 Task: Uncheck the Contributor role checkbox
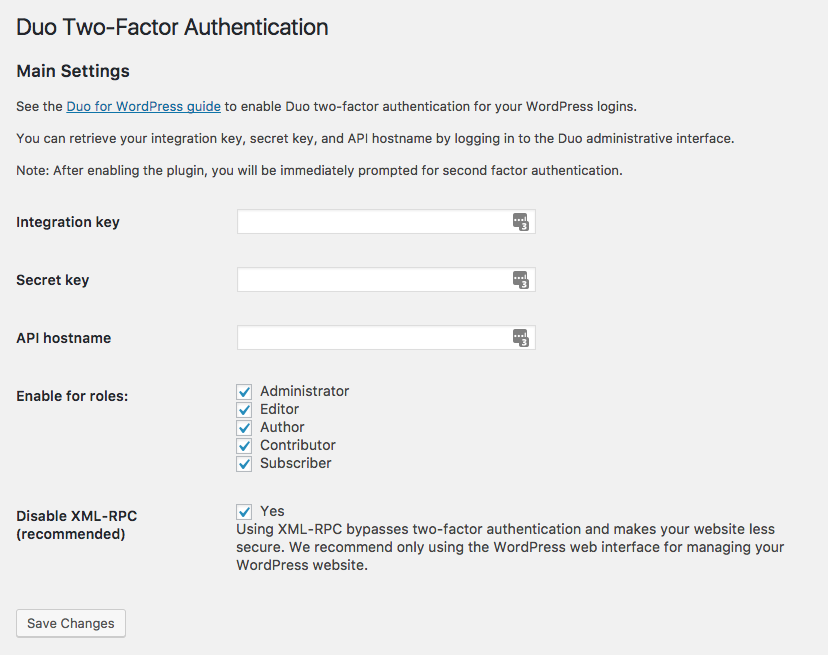pos(244,446)
